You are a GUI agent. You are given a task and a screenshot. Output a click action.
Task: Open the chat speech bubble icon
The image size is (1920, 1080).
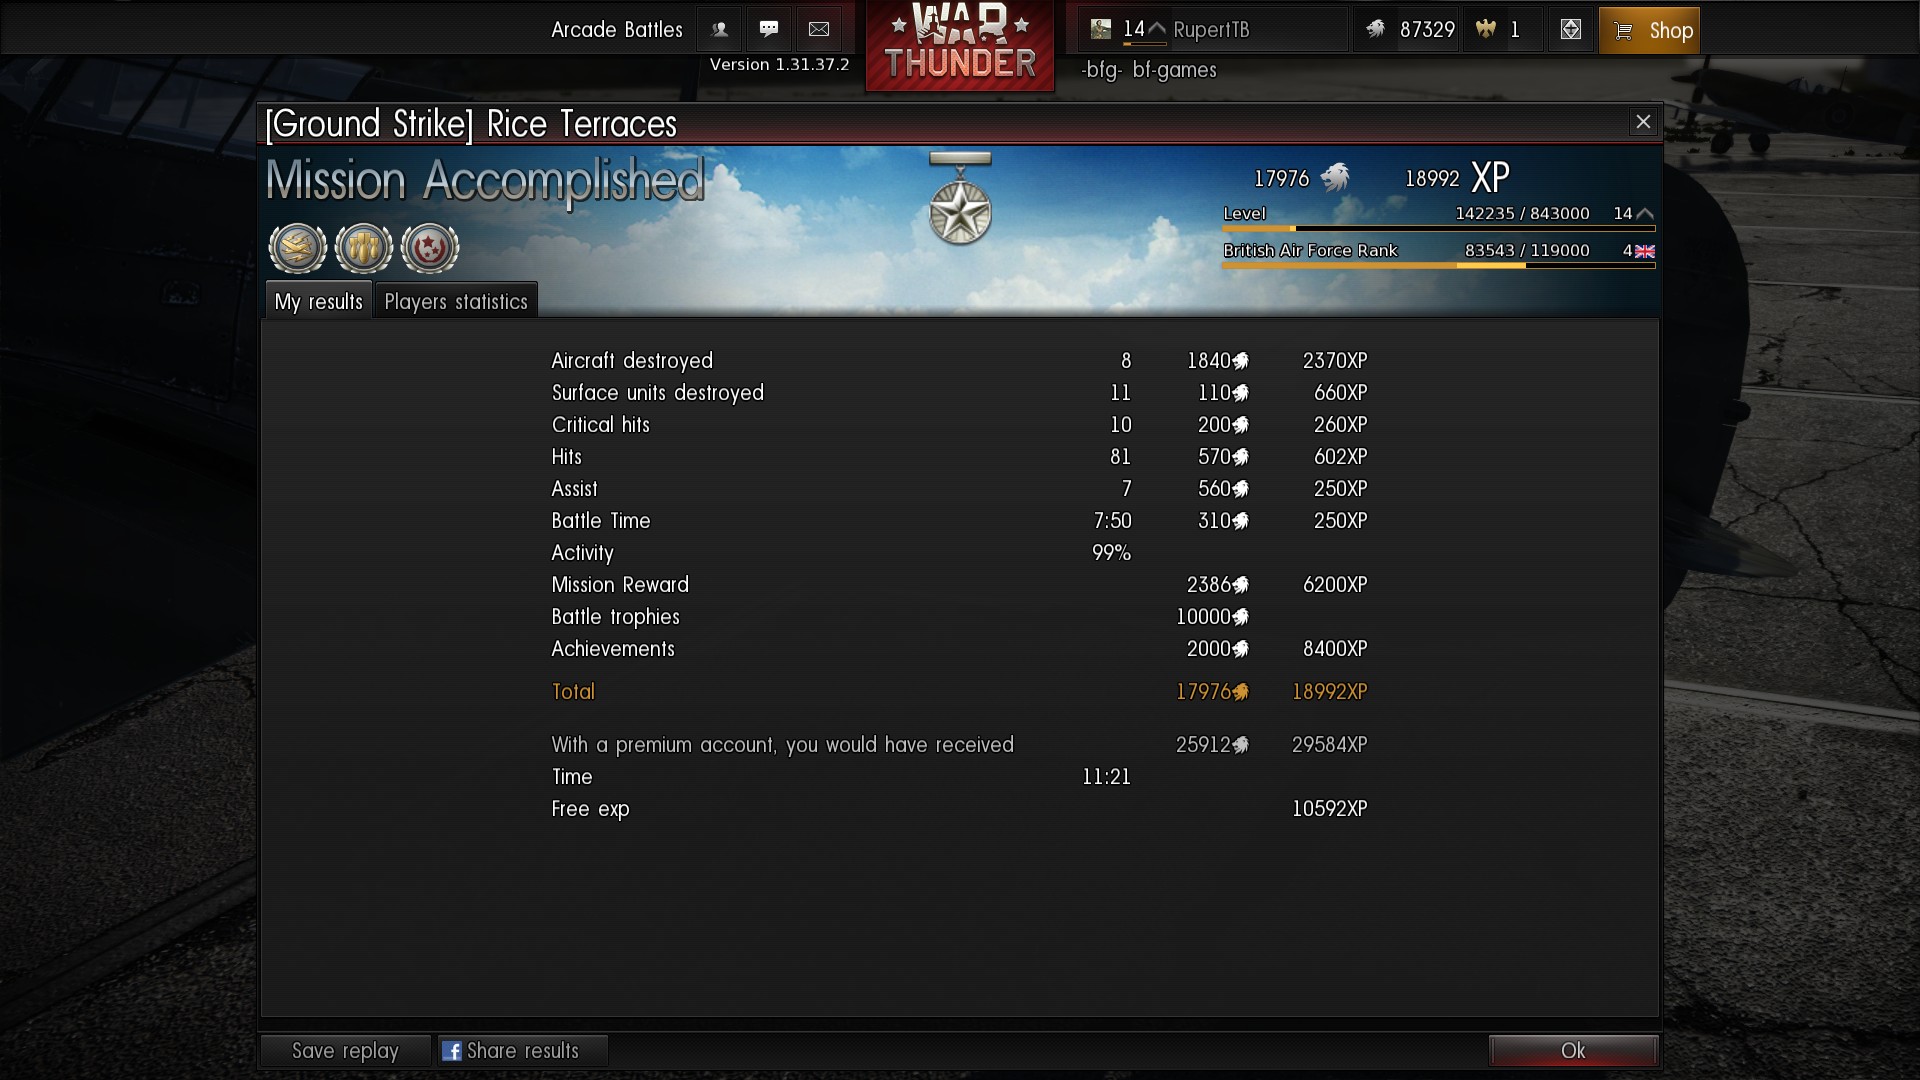click(769, 30)
